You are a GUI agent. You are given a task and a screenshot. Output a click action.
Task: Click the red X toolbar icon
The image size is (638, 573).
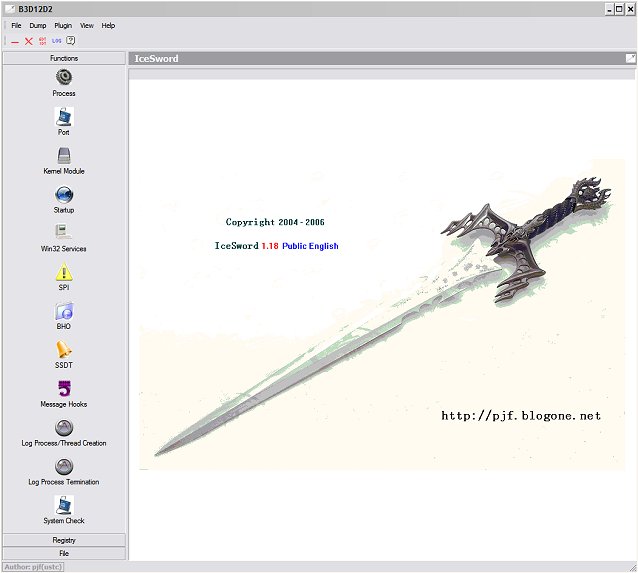pos(28,41)
